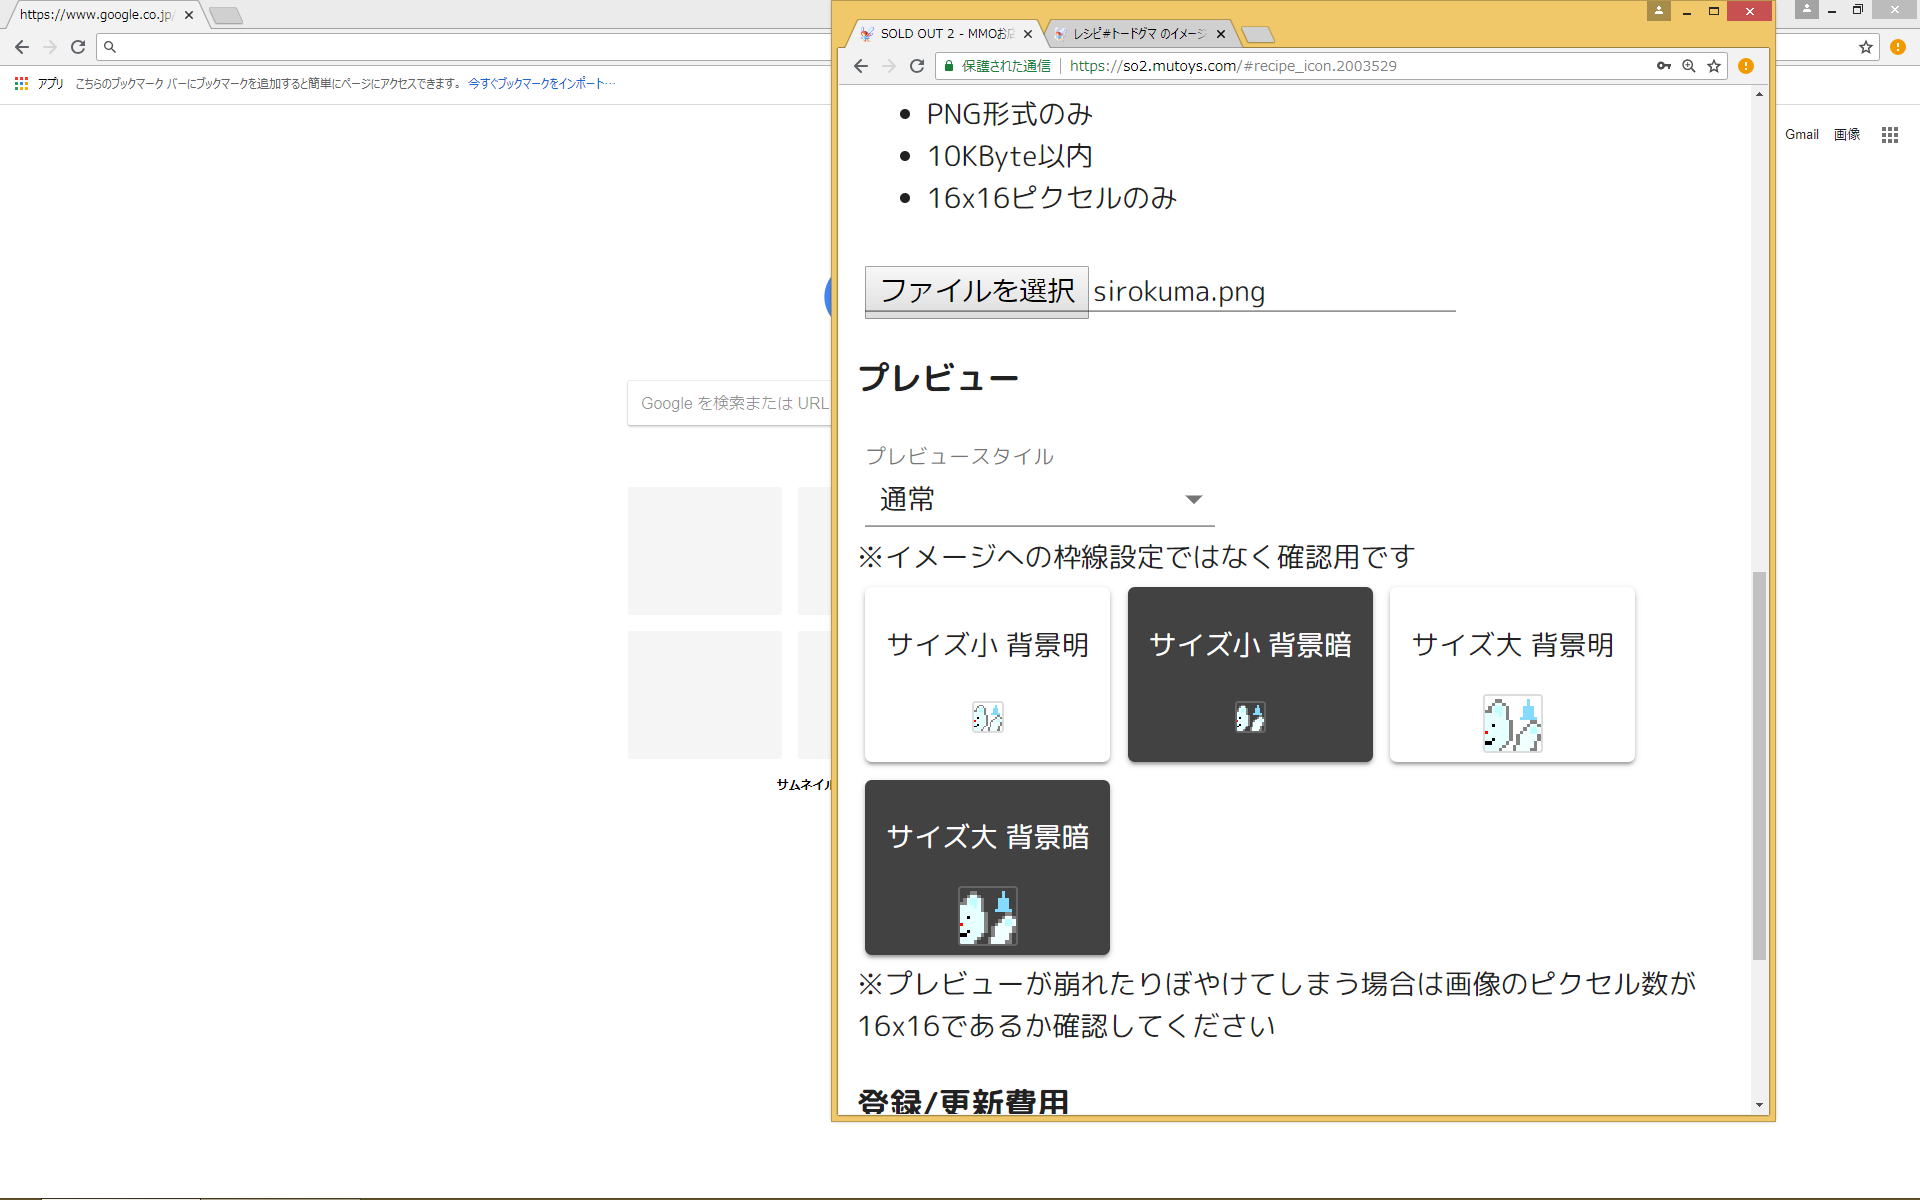Reload the SOLD OUT 2 page
Viewport: 1920px width, 1200px height.
(x=917, y=66)
